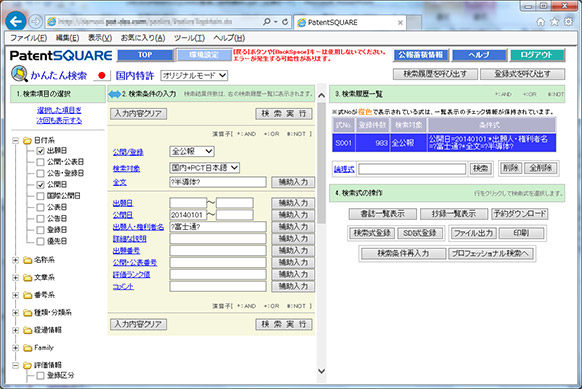582x389 pixels.
Task: Open favorites star icon
Action: pos(555,22)
